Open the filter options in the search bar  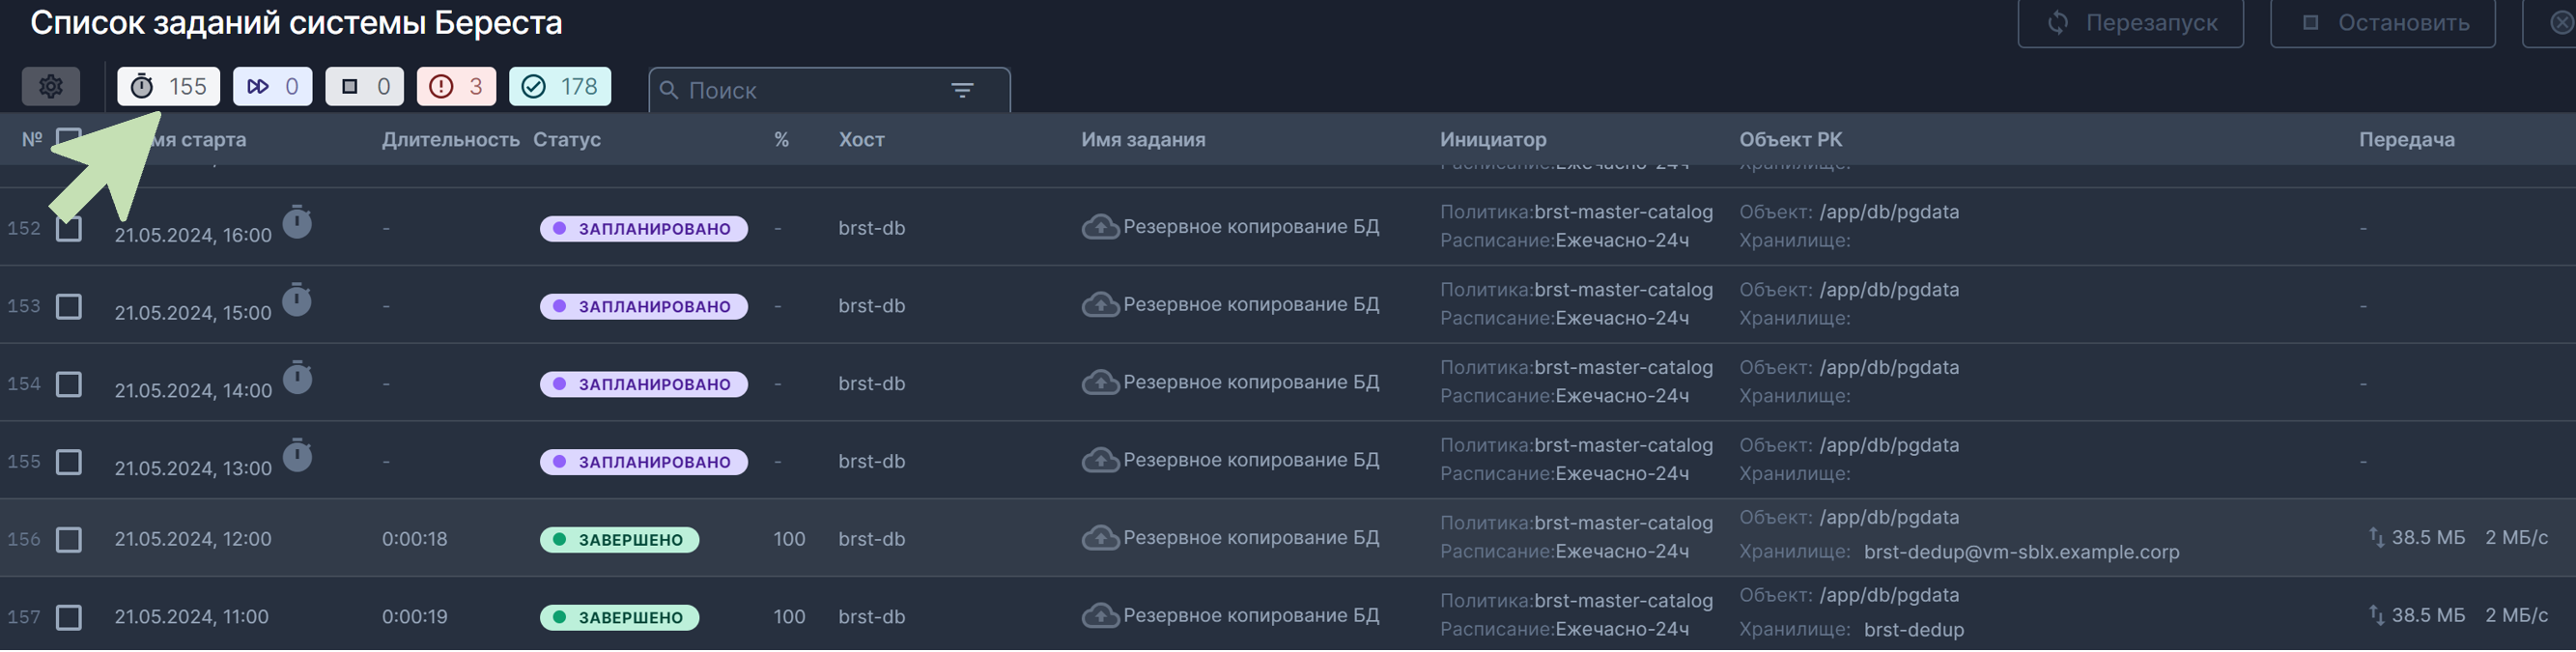[x=962, y=90]
